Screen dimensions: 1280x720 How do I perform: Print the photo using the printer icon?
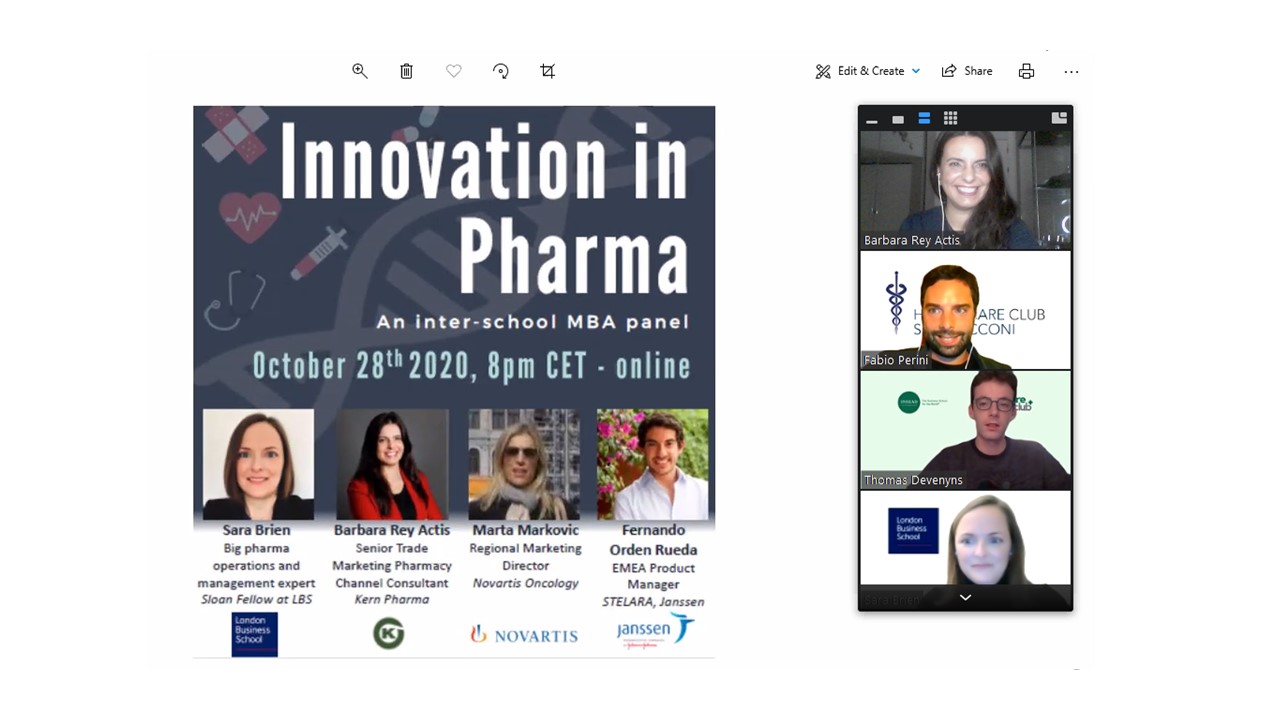1026,71
